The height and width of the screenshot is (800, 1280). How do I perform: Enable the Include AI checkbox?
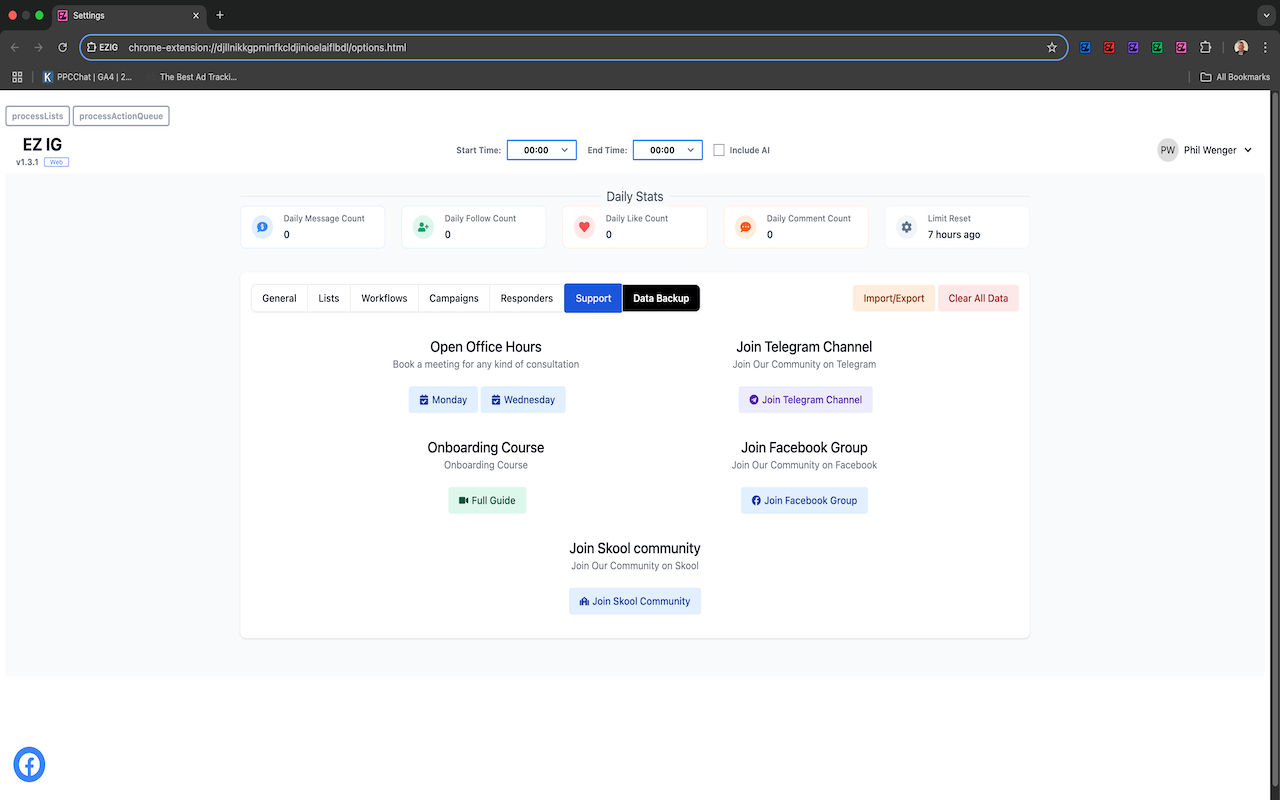(719, 149)
